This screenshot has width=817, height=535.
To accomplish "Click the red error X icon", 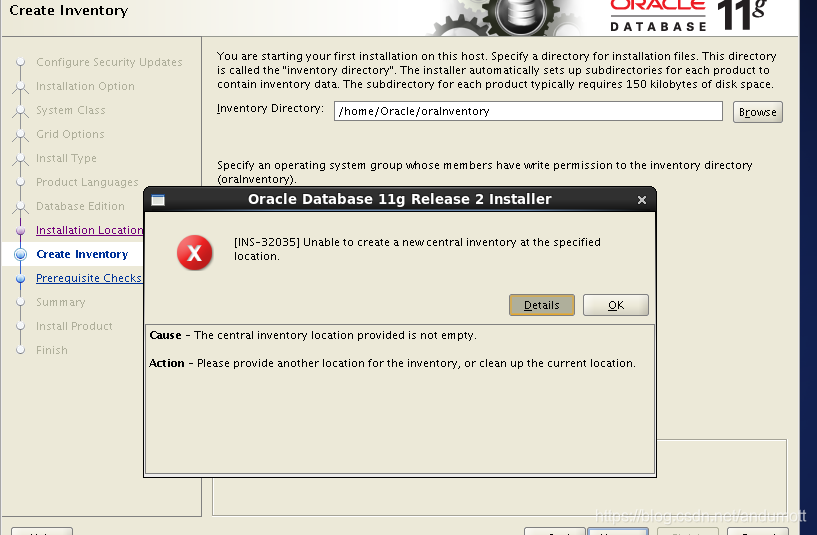I will click(194, 253).
